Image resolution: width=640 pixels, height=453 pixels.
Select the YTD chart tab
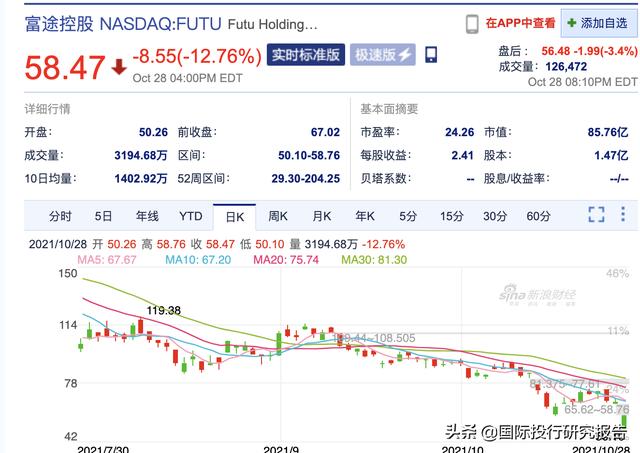191,216
